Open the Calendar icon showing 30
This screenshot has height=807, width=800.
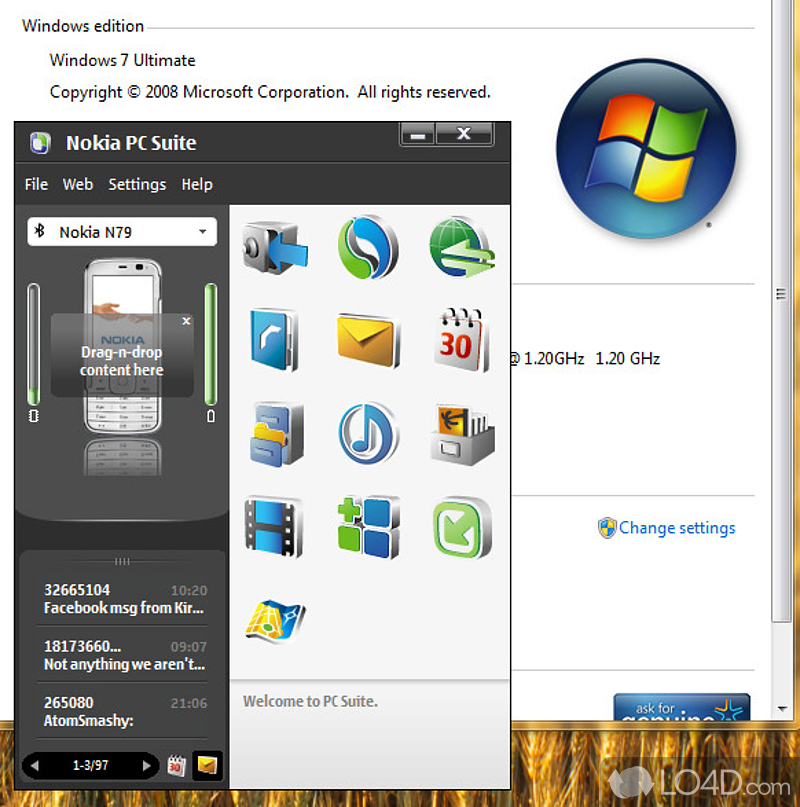coord(461,340)
